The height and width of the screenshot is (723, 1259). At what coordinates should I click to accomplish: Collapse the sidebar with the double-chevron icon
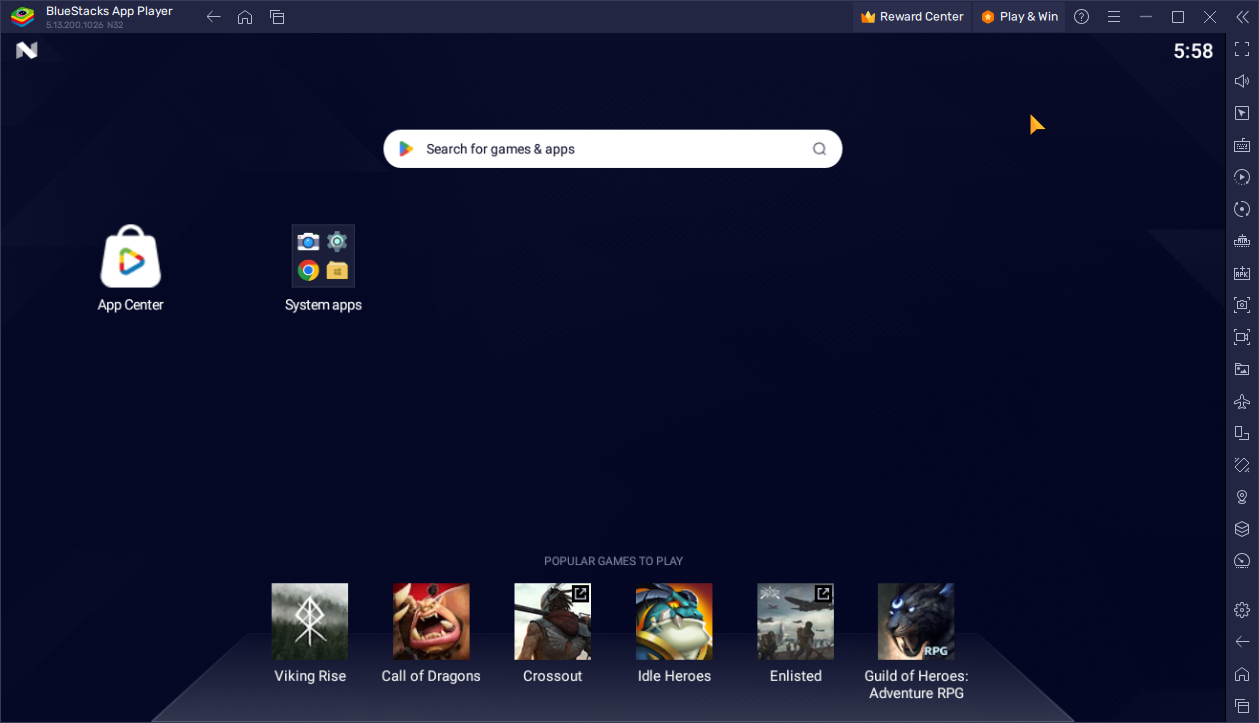[1242, 17]
